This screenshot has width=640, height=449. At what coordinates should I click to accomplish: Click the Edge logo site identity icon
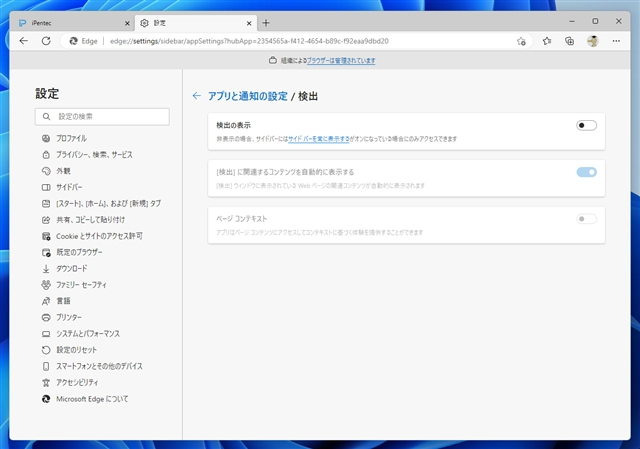click(x=73, y=41)
